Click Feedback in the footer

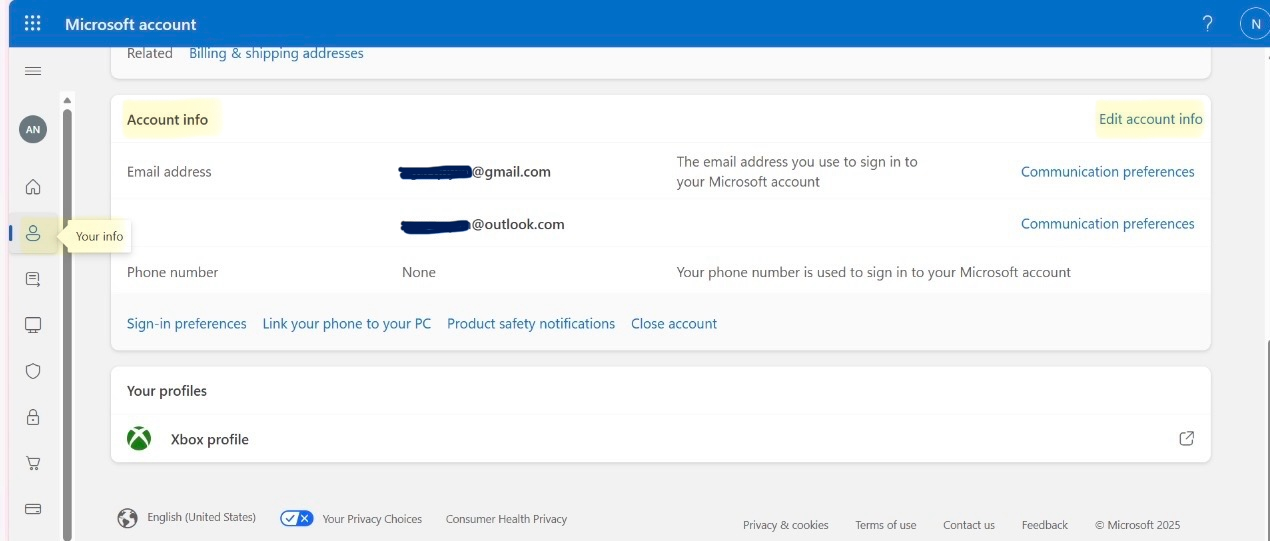click(1045, 525)
